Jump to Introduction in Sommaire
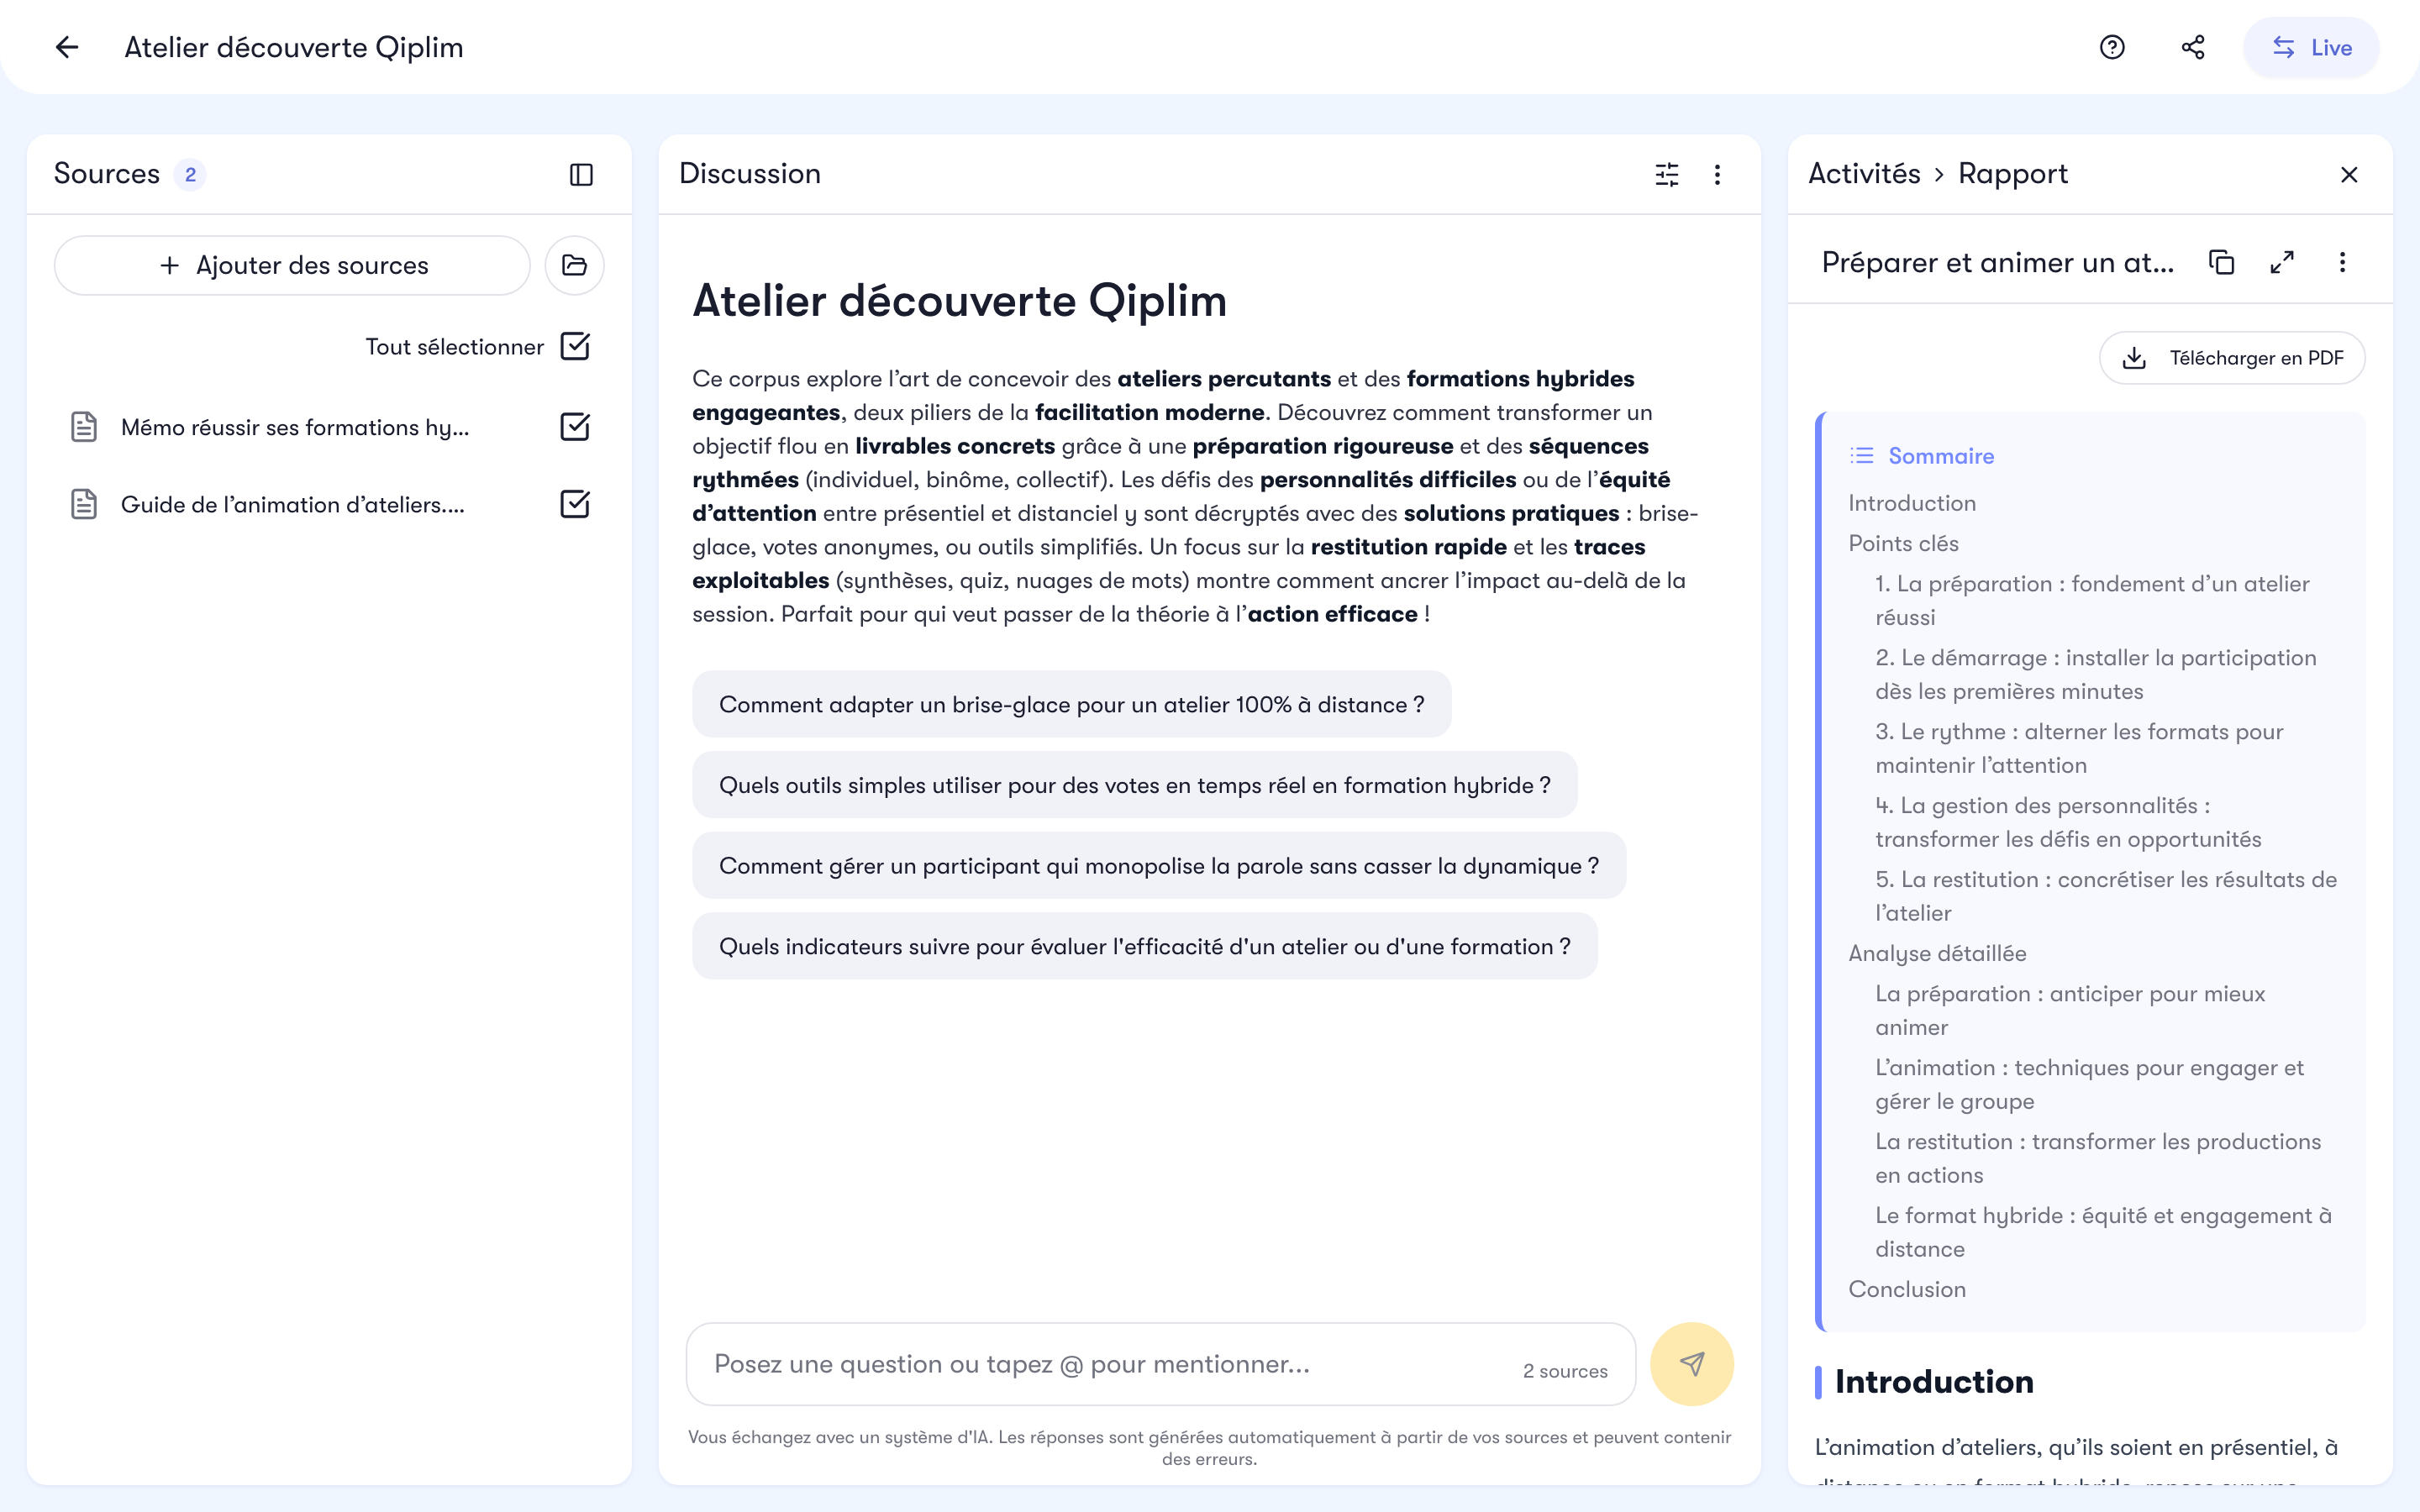2420x1512 pixels. tap(1912, 503)
